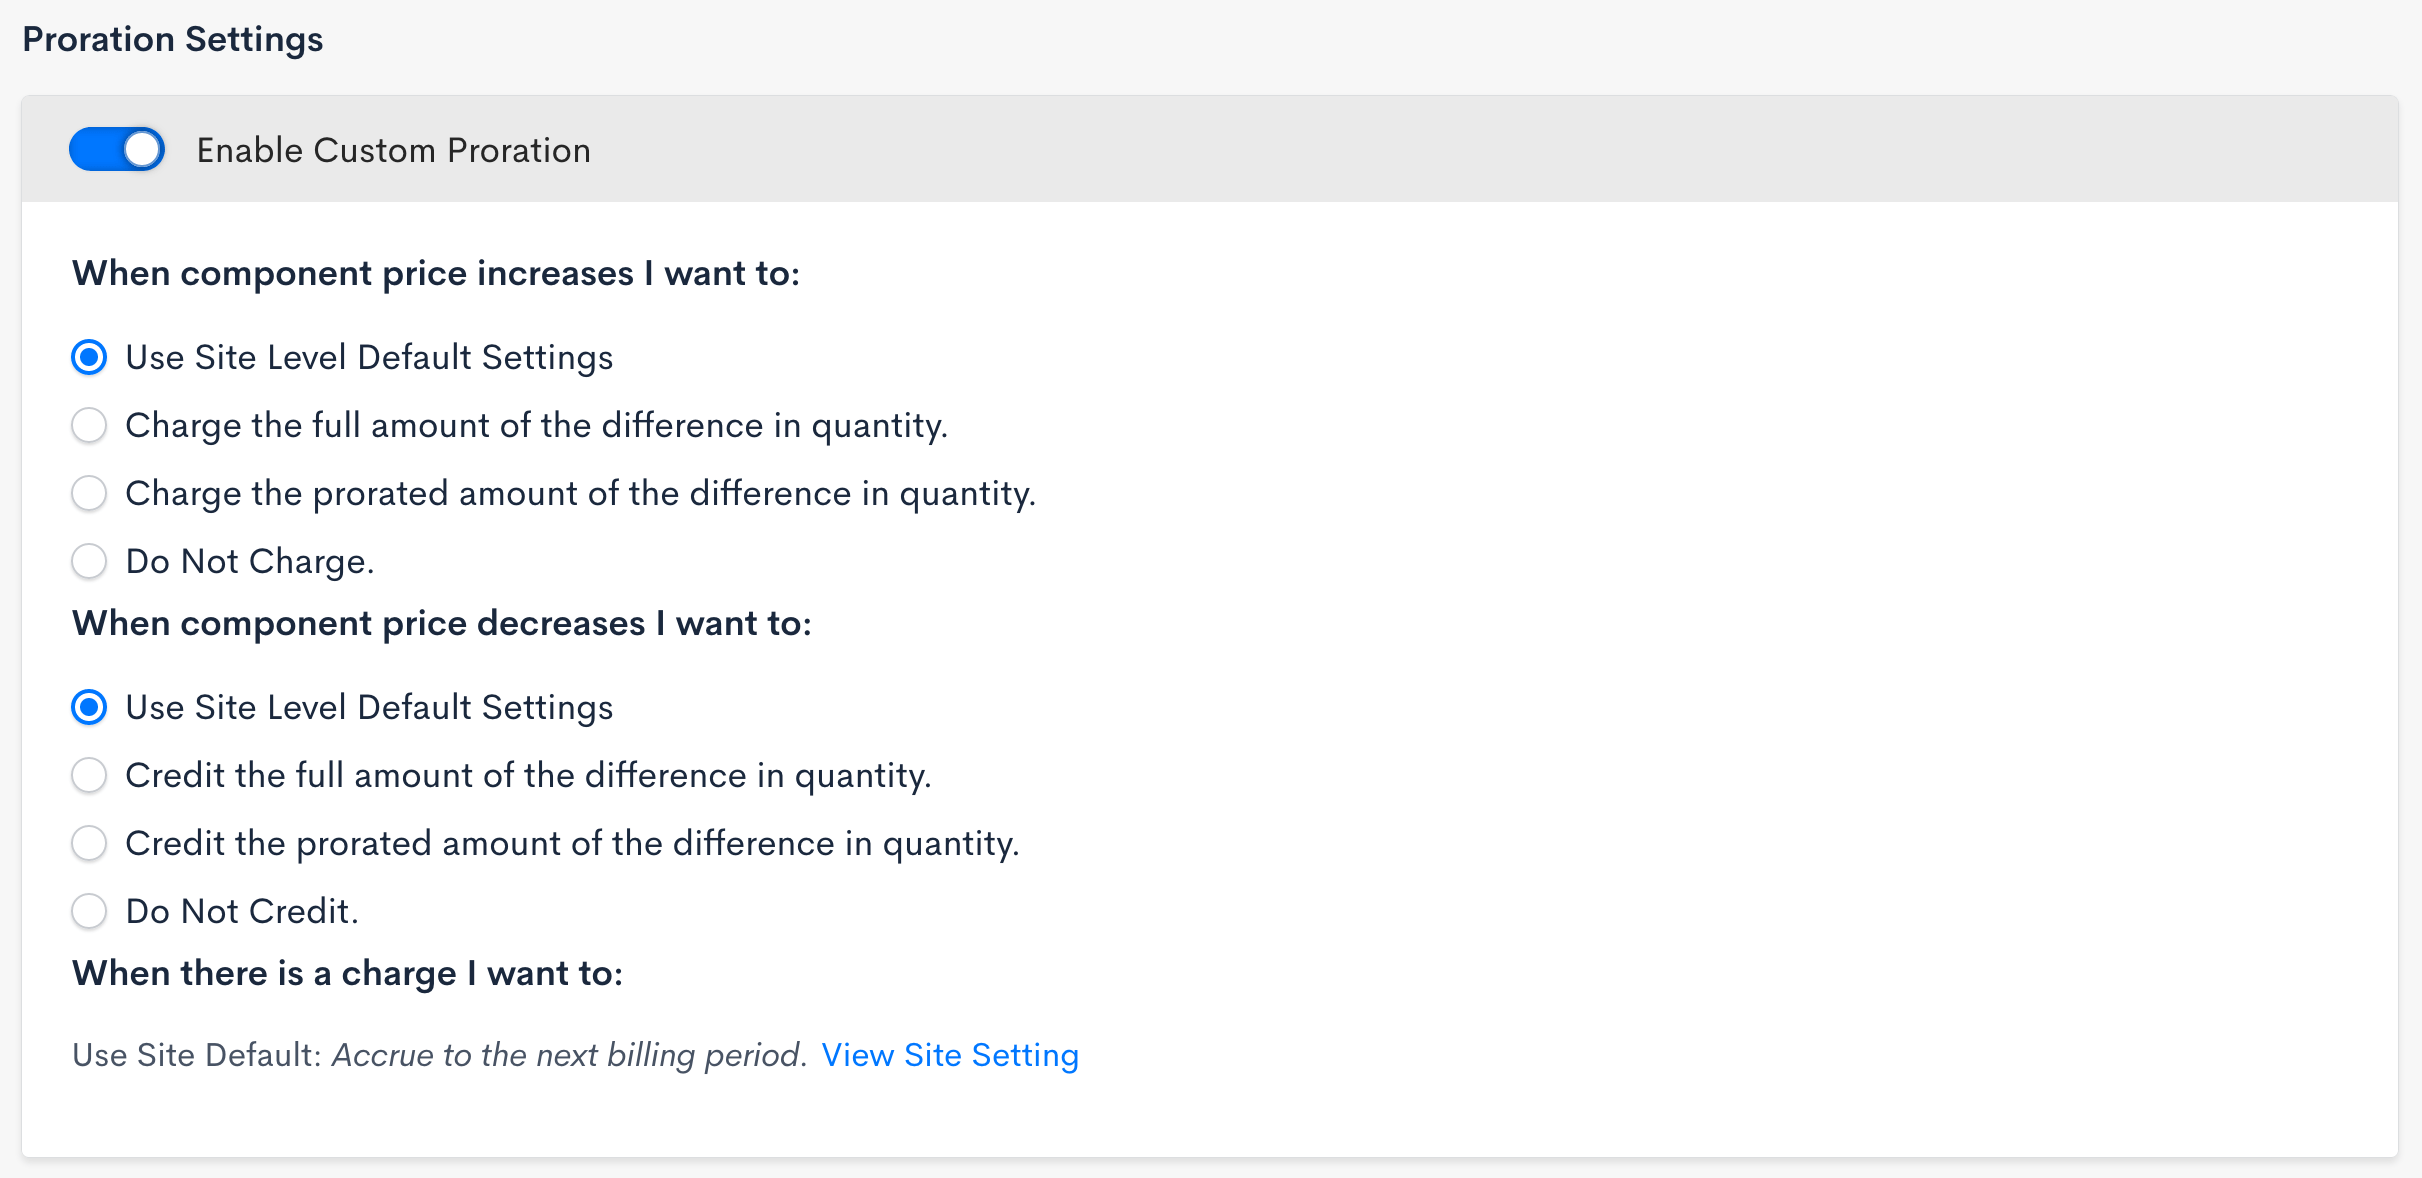
Task: Click the "Use Site Default:" text
Action: point(197,1055)
